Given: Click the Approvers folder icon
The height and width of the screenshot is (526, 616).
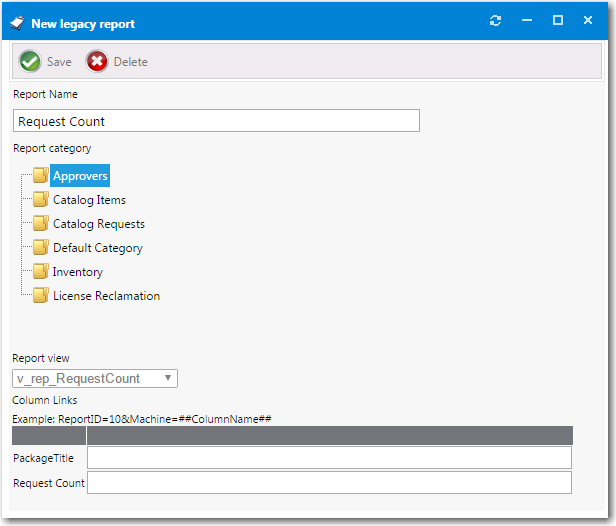Looking at the screenshot, I should pyautogui.click(x=40, y=176).
